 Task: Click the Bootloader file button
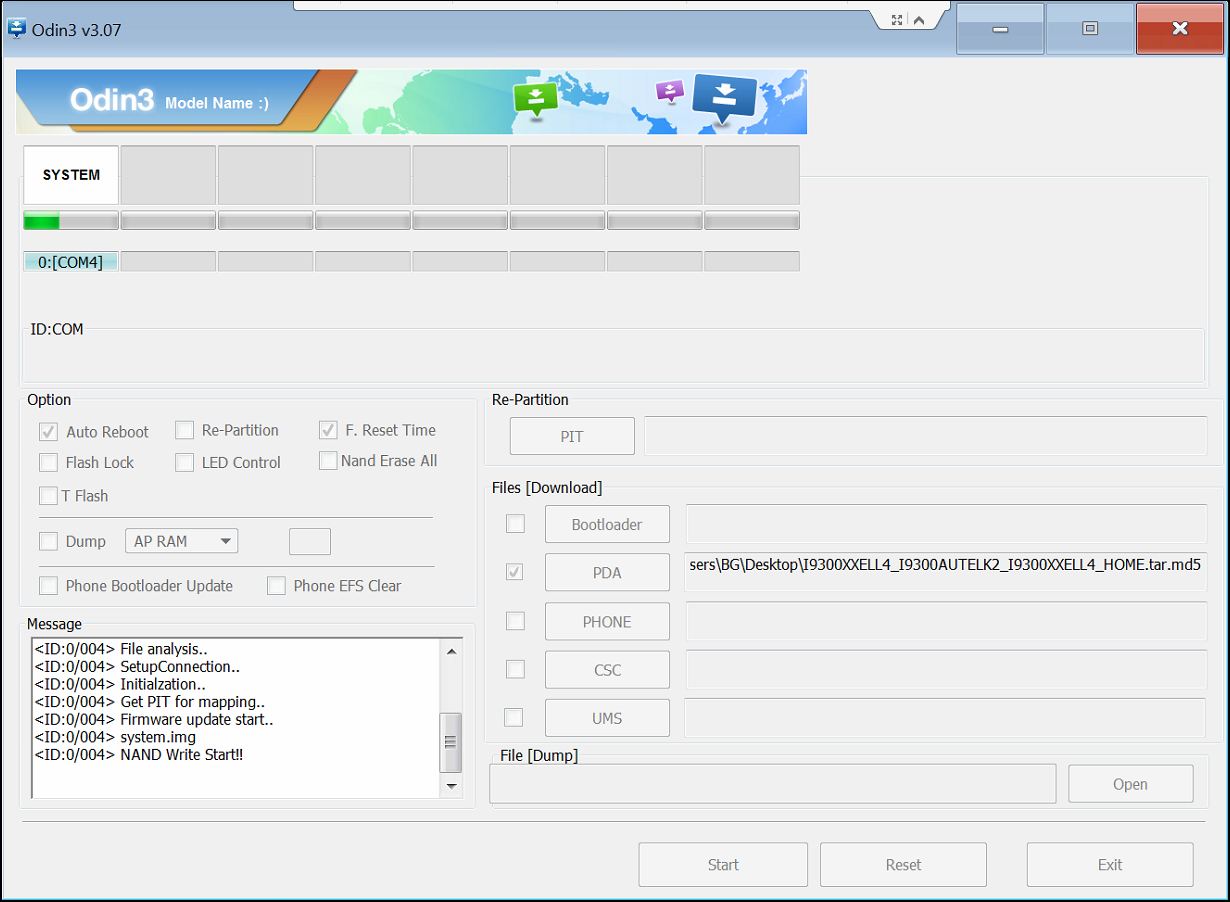tap(607, 524)
